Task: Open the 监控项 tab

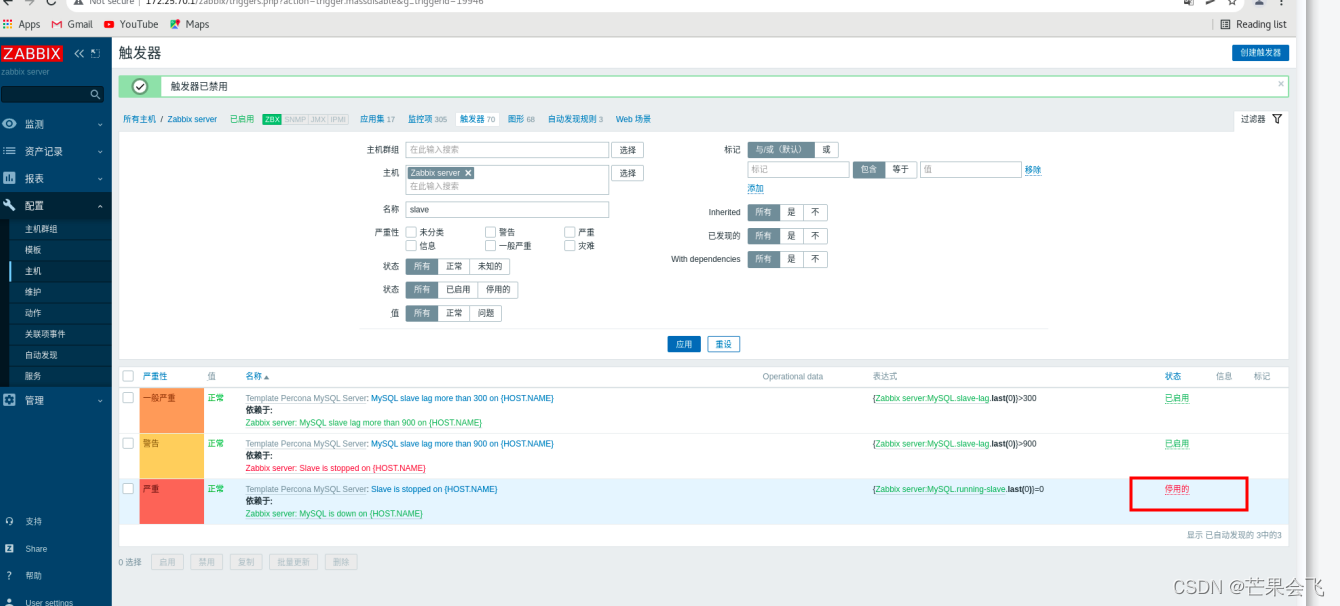Action: 427,119
